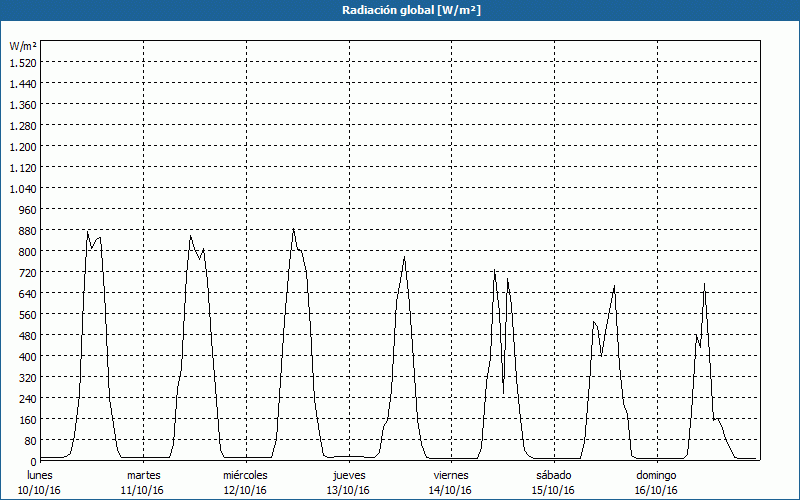Click the 'miércoles' day label
The height and width of the screenshot is (500, 800).
pyautogui.click(x=245, y=475)
